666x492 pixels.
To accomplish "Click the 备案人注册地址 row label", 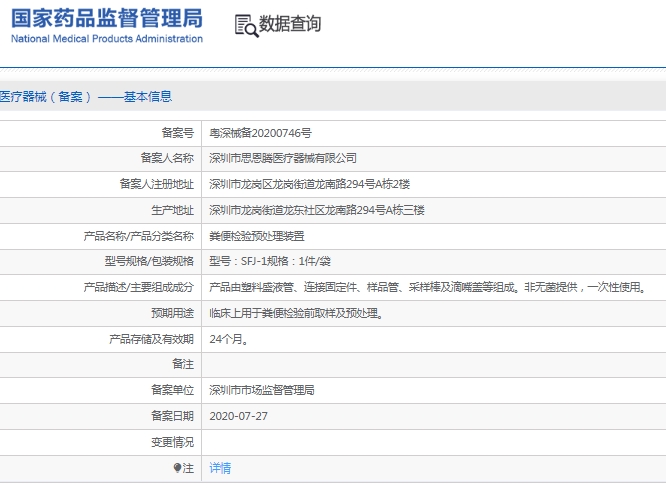I will pyautogui.click(x=157, y=184).
